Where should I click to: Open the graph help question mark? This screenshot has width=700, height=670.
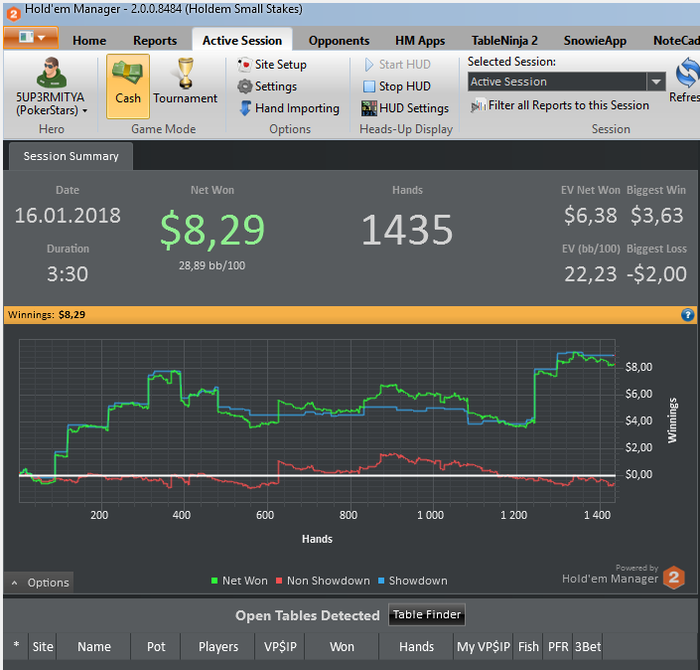tap(688, 315)
